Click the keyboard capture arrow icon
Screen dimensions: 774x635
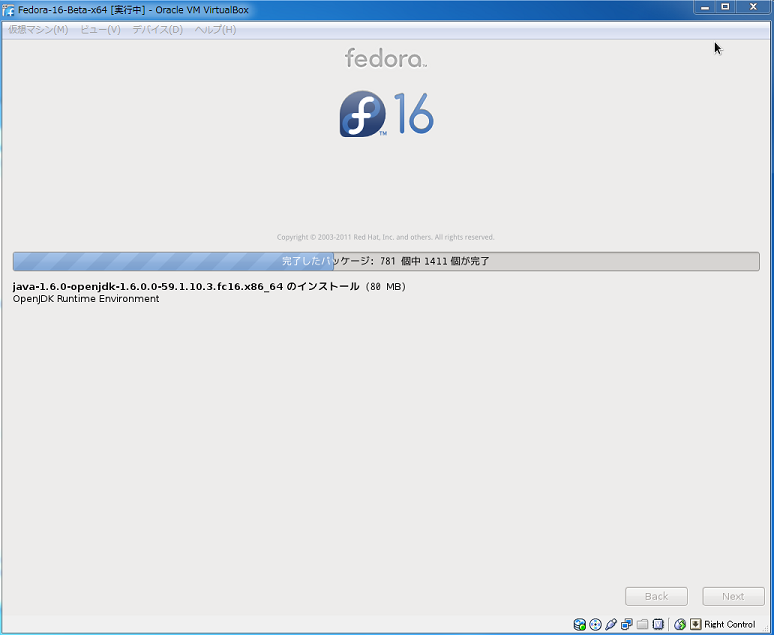[x=695, y=625]
